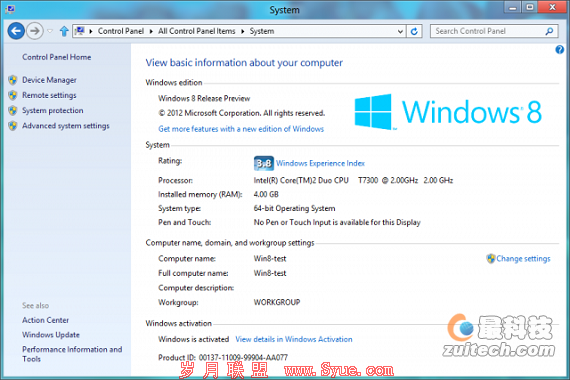Open the recent locations dropdown arrow
570x380 pixels.
50,31
